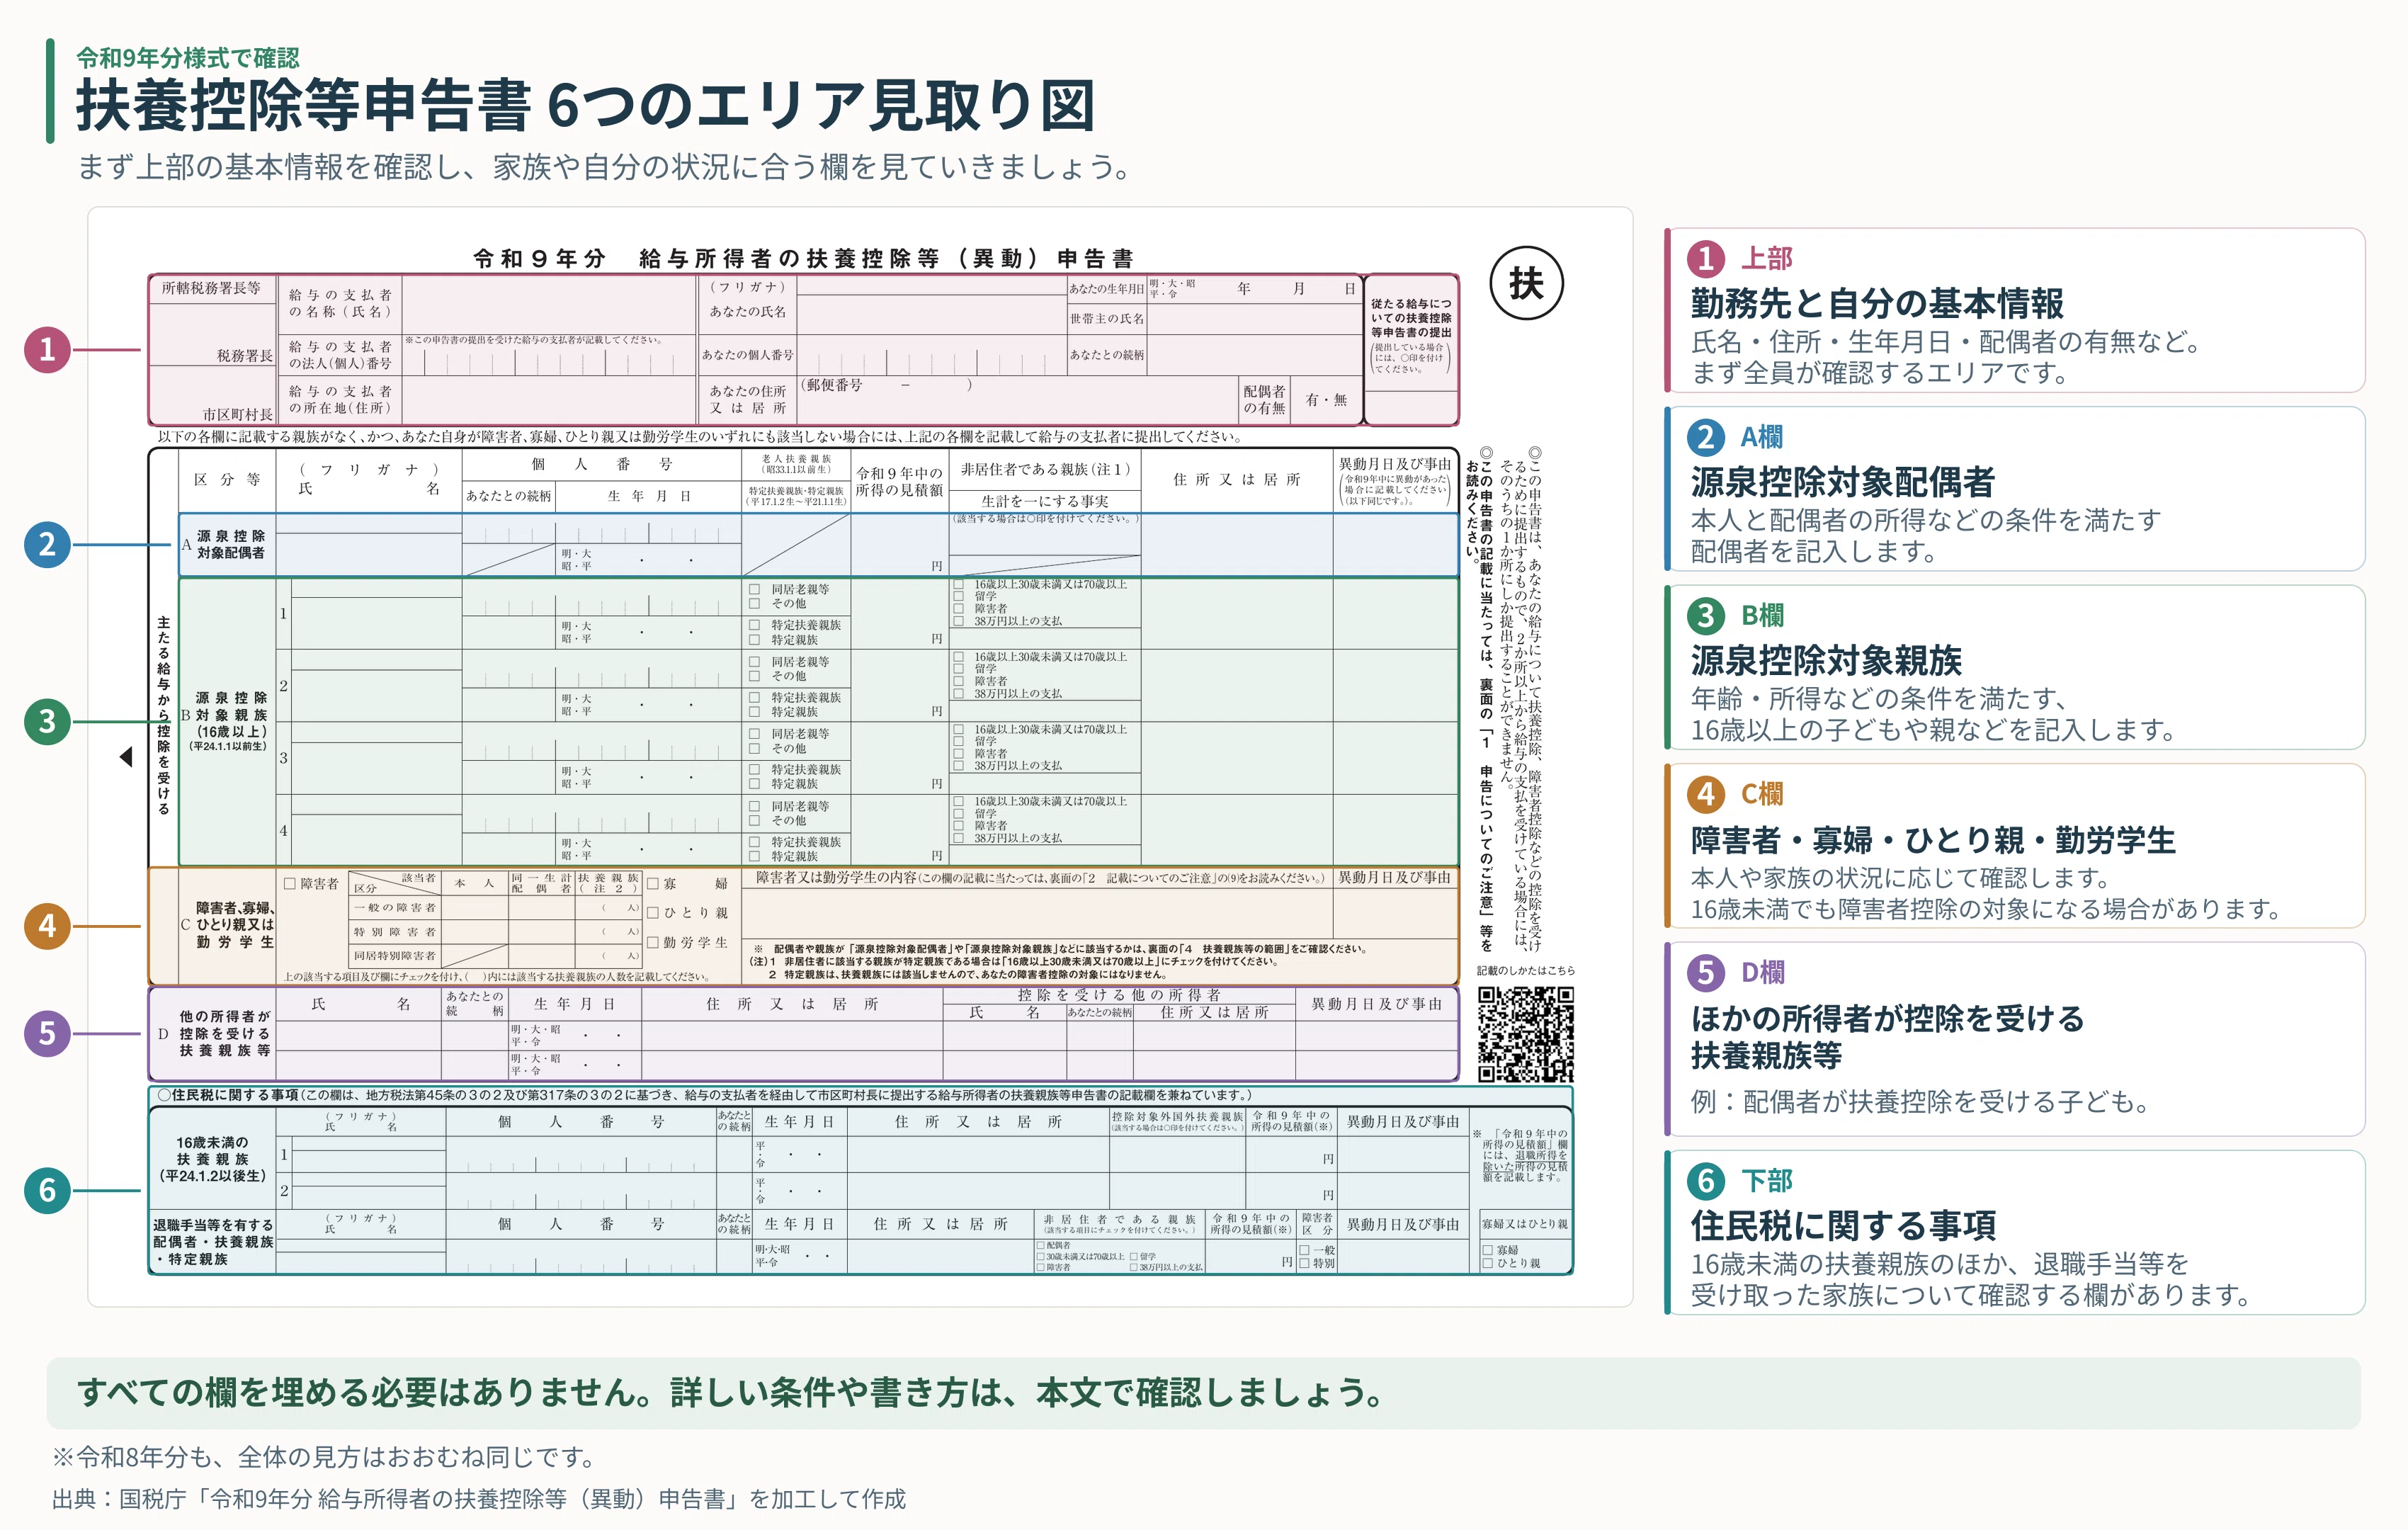Click the circled 扶 mark above the form
Image resolution: width=2408 pixels, height=1530 pixels.
[x=1526, y=283]
